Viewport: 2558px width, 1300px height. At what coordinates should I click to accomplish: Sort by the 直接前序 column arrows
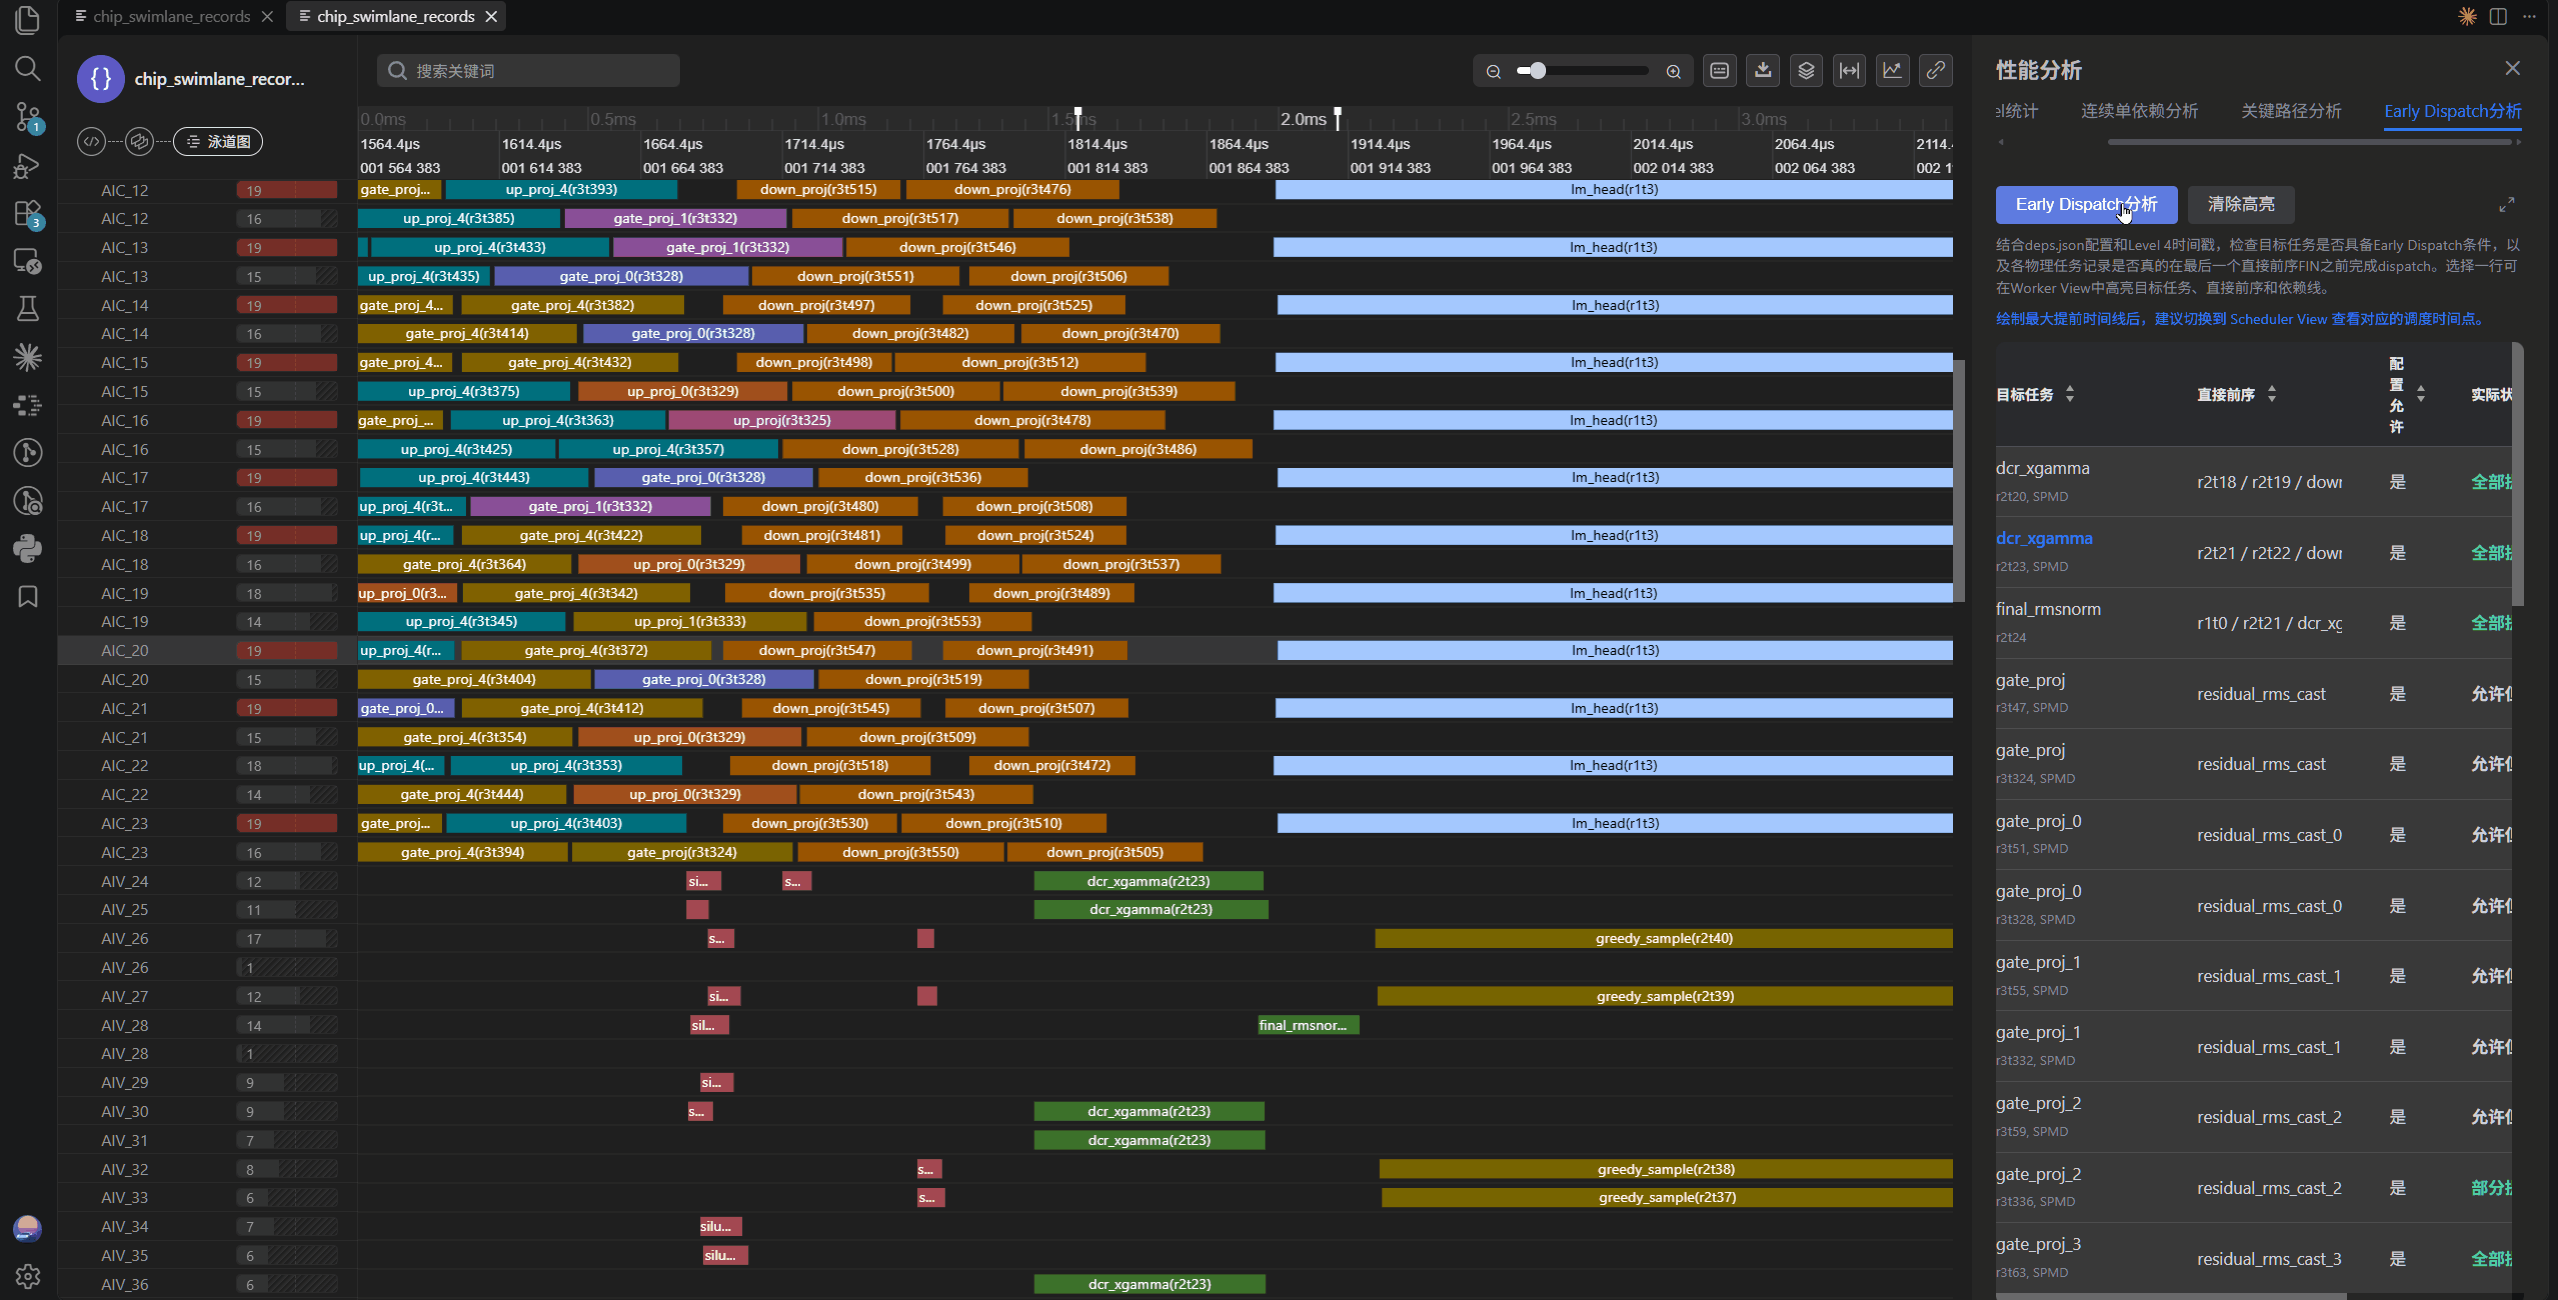point(2272,394)
